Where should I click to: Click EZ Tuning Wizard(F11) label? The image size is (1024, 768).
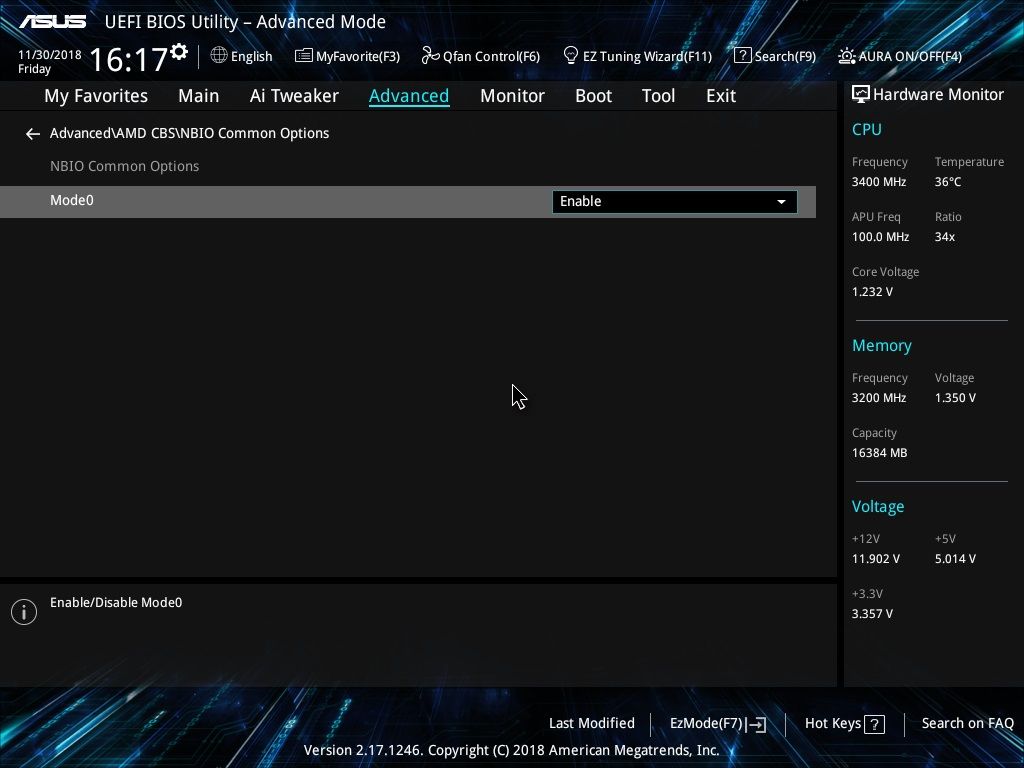(x=647, y=57)
